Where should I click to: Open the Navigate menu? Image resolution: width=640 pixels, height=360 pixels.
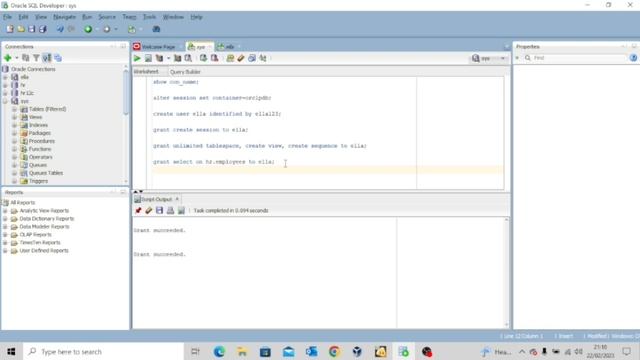pos(64,17)
